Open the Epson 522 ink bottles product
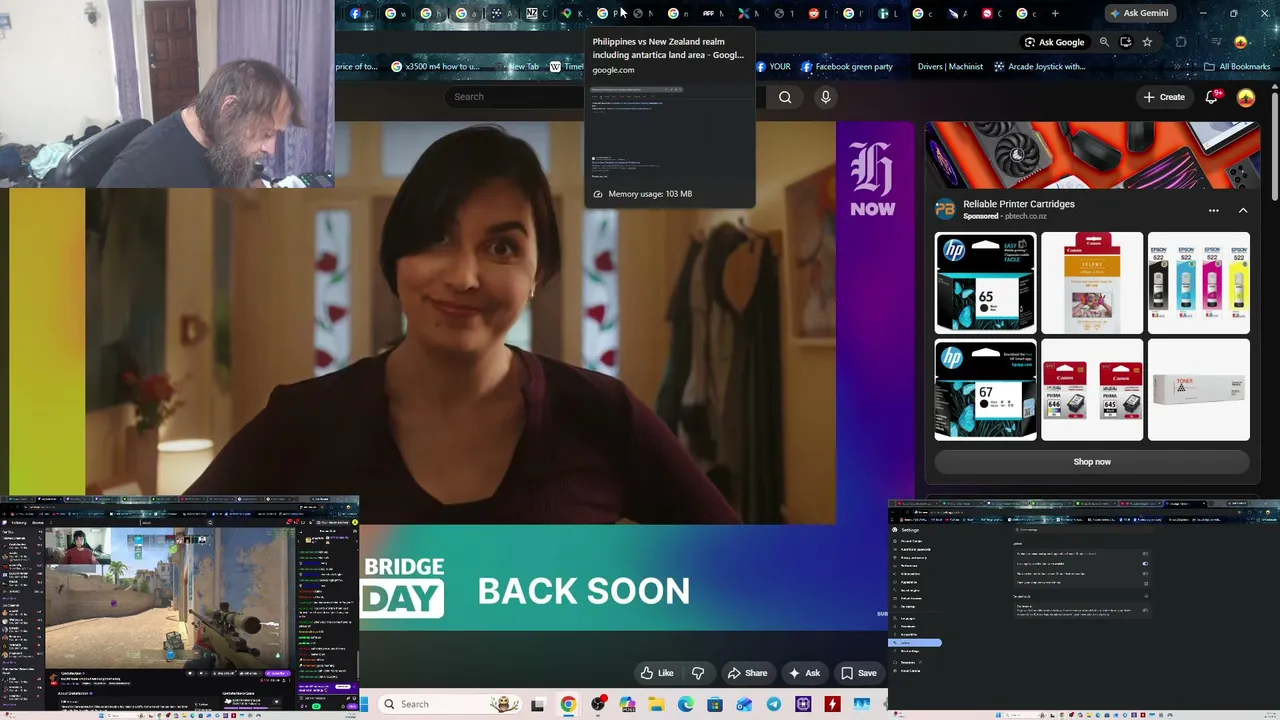The image size is (1280, 720). pos(1199,283)
